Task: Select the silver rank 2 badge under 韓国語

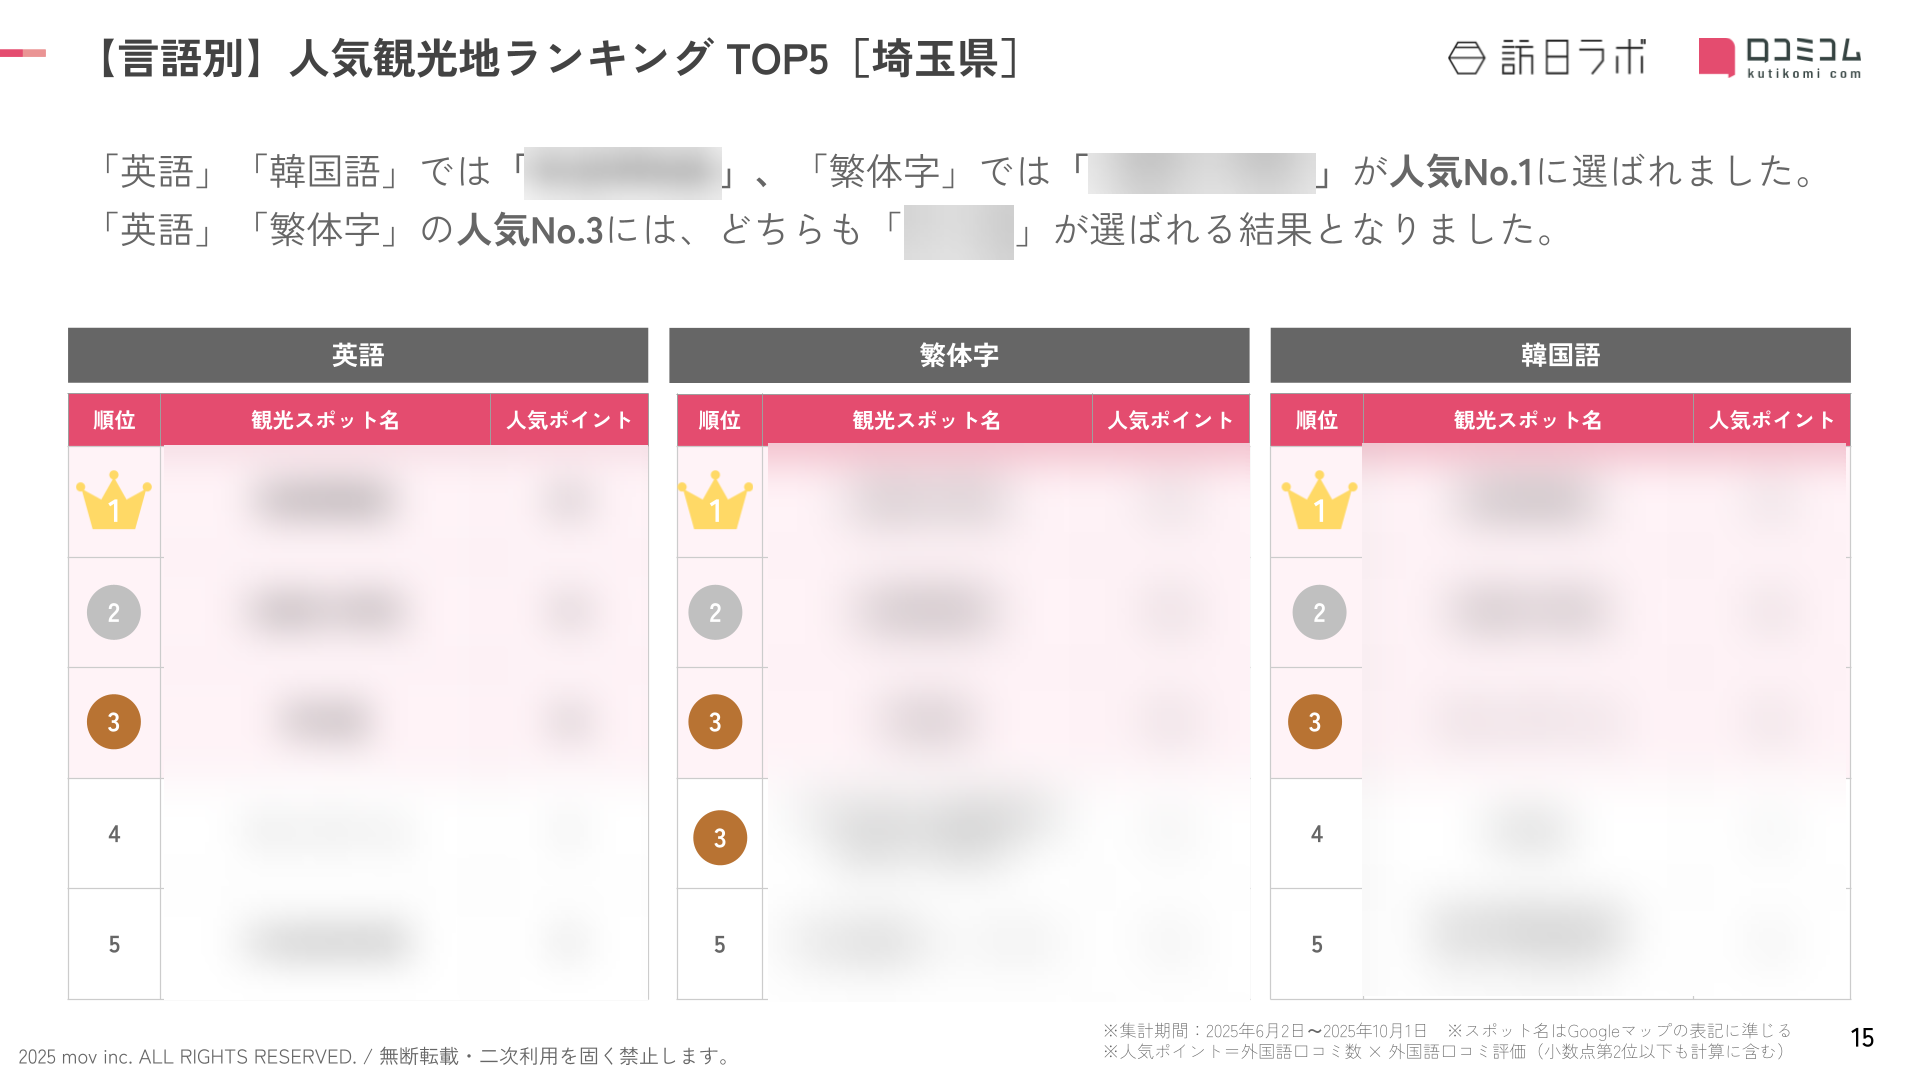Action: [x=1319, y=612]
